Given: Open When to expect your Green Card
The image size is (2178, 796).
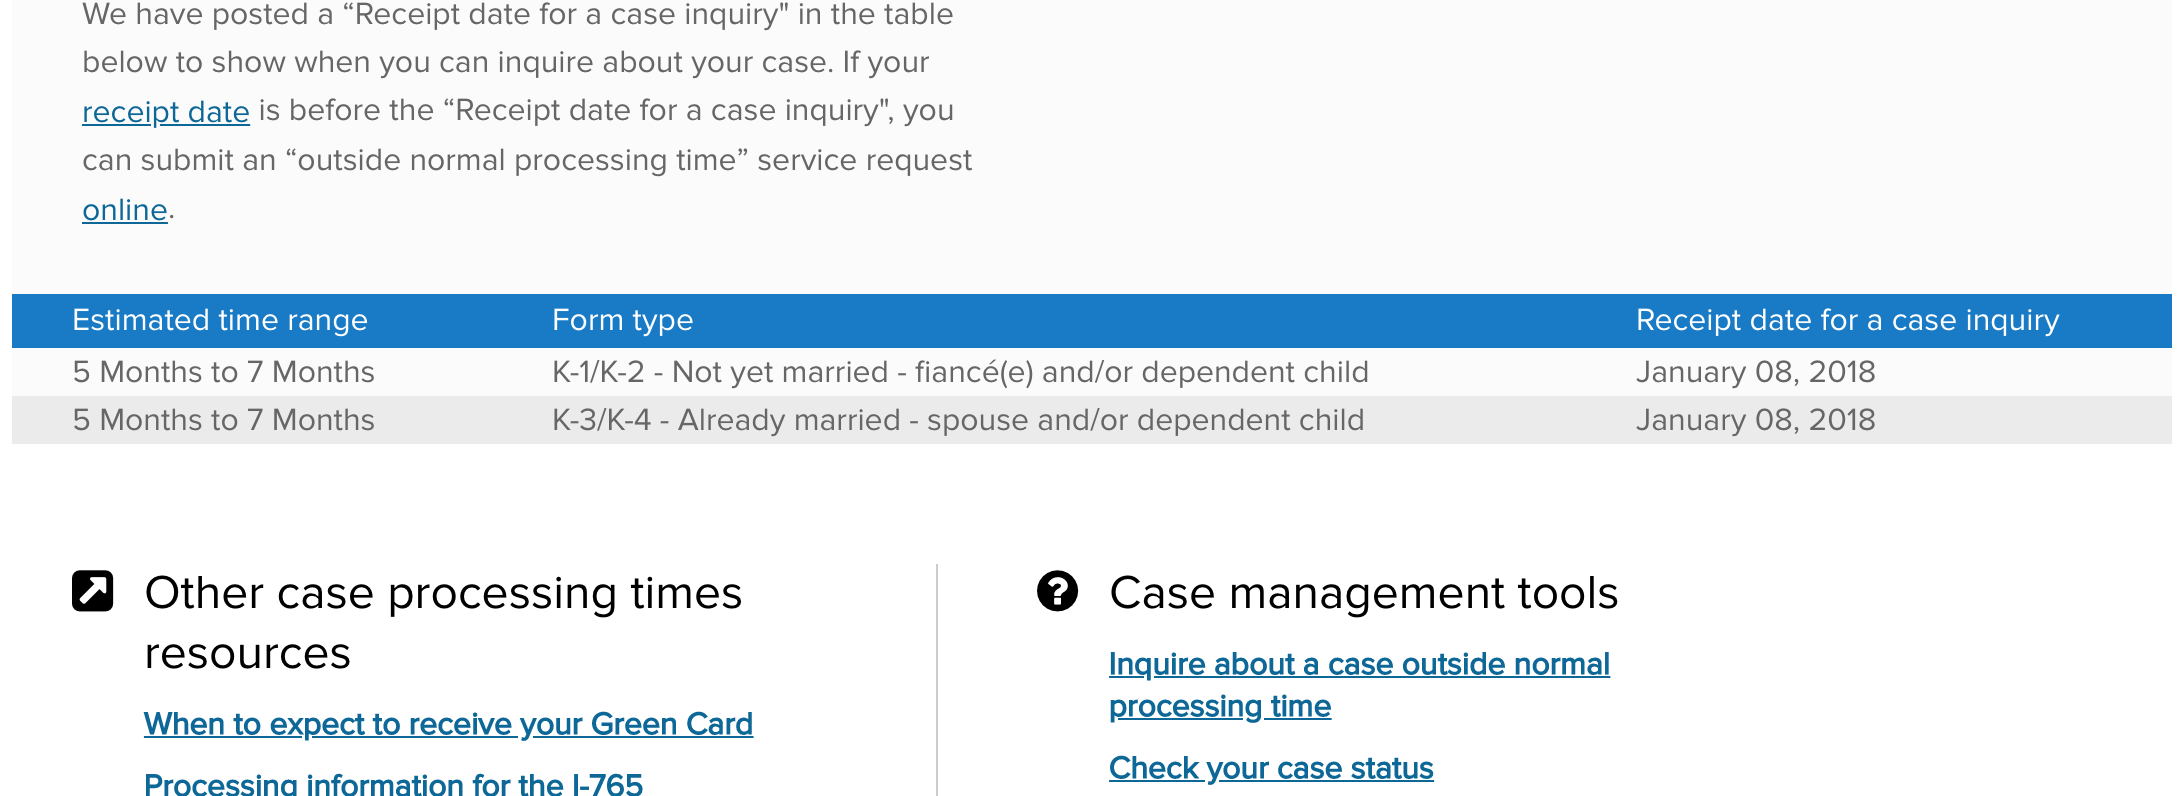Looking at the screenshot, I should [448, 724].
